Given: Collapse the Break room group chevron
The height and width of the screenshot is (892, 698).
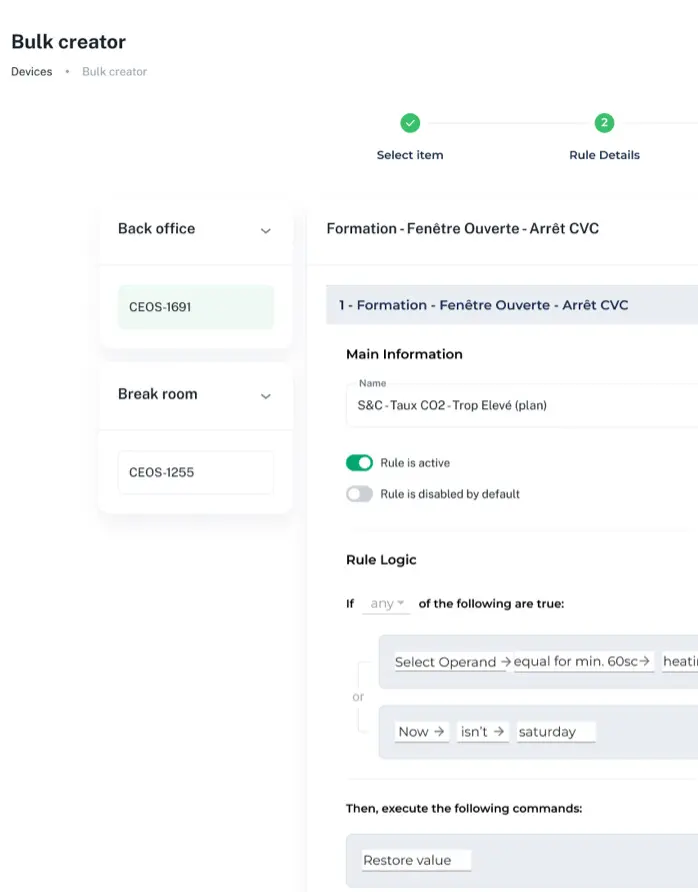Looking at the screenshot, I should point(266,396).
